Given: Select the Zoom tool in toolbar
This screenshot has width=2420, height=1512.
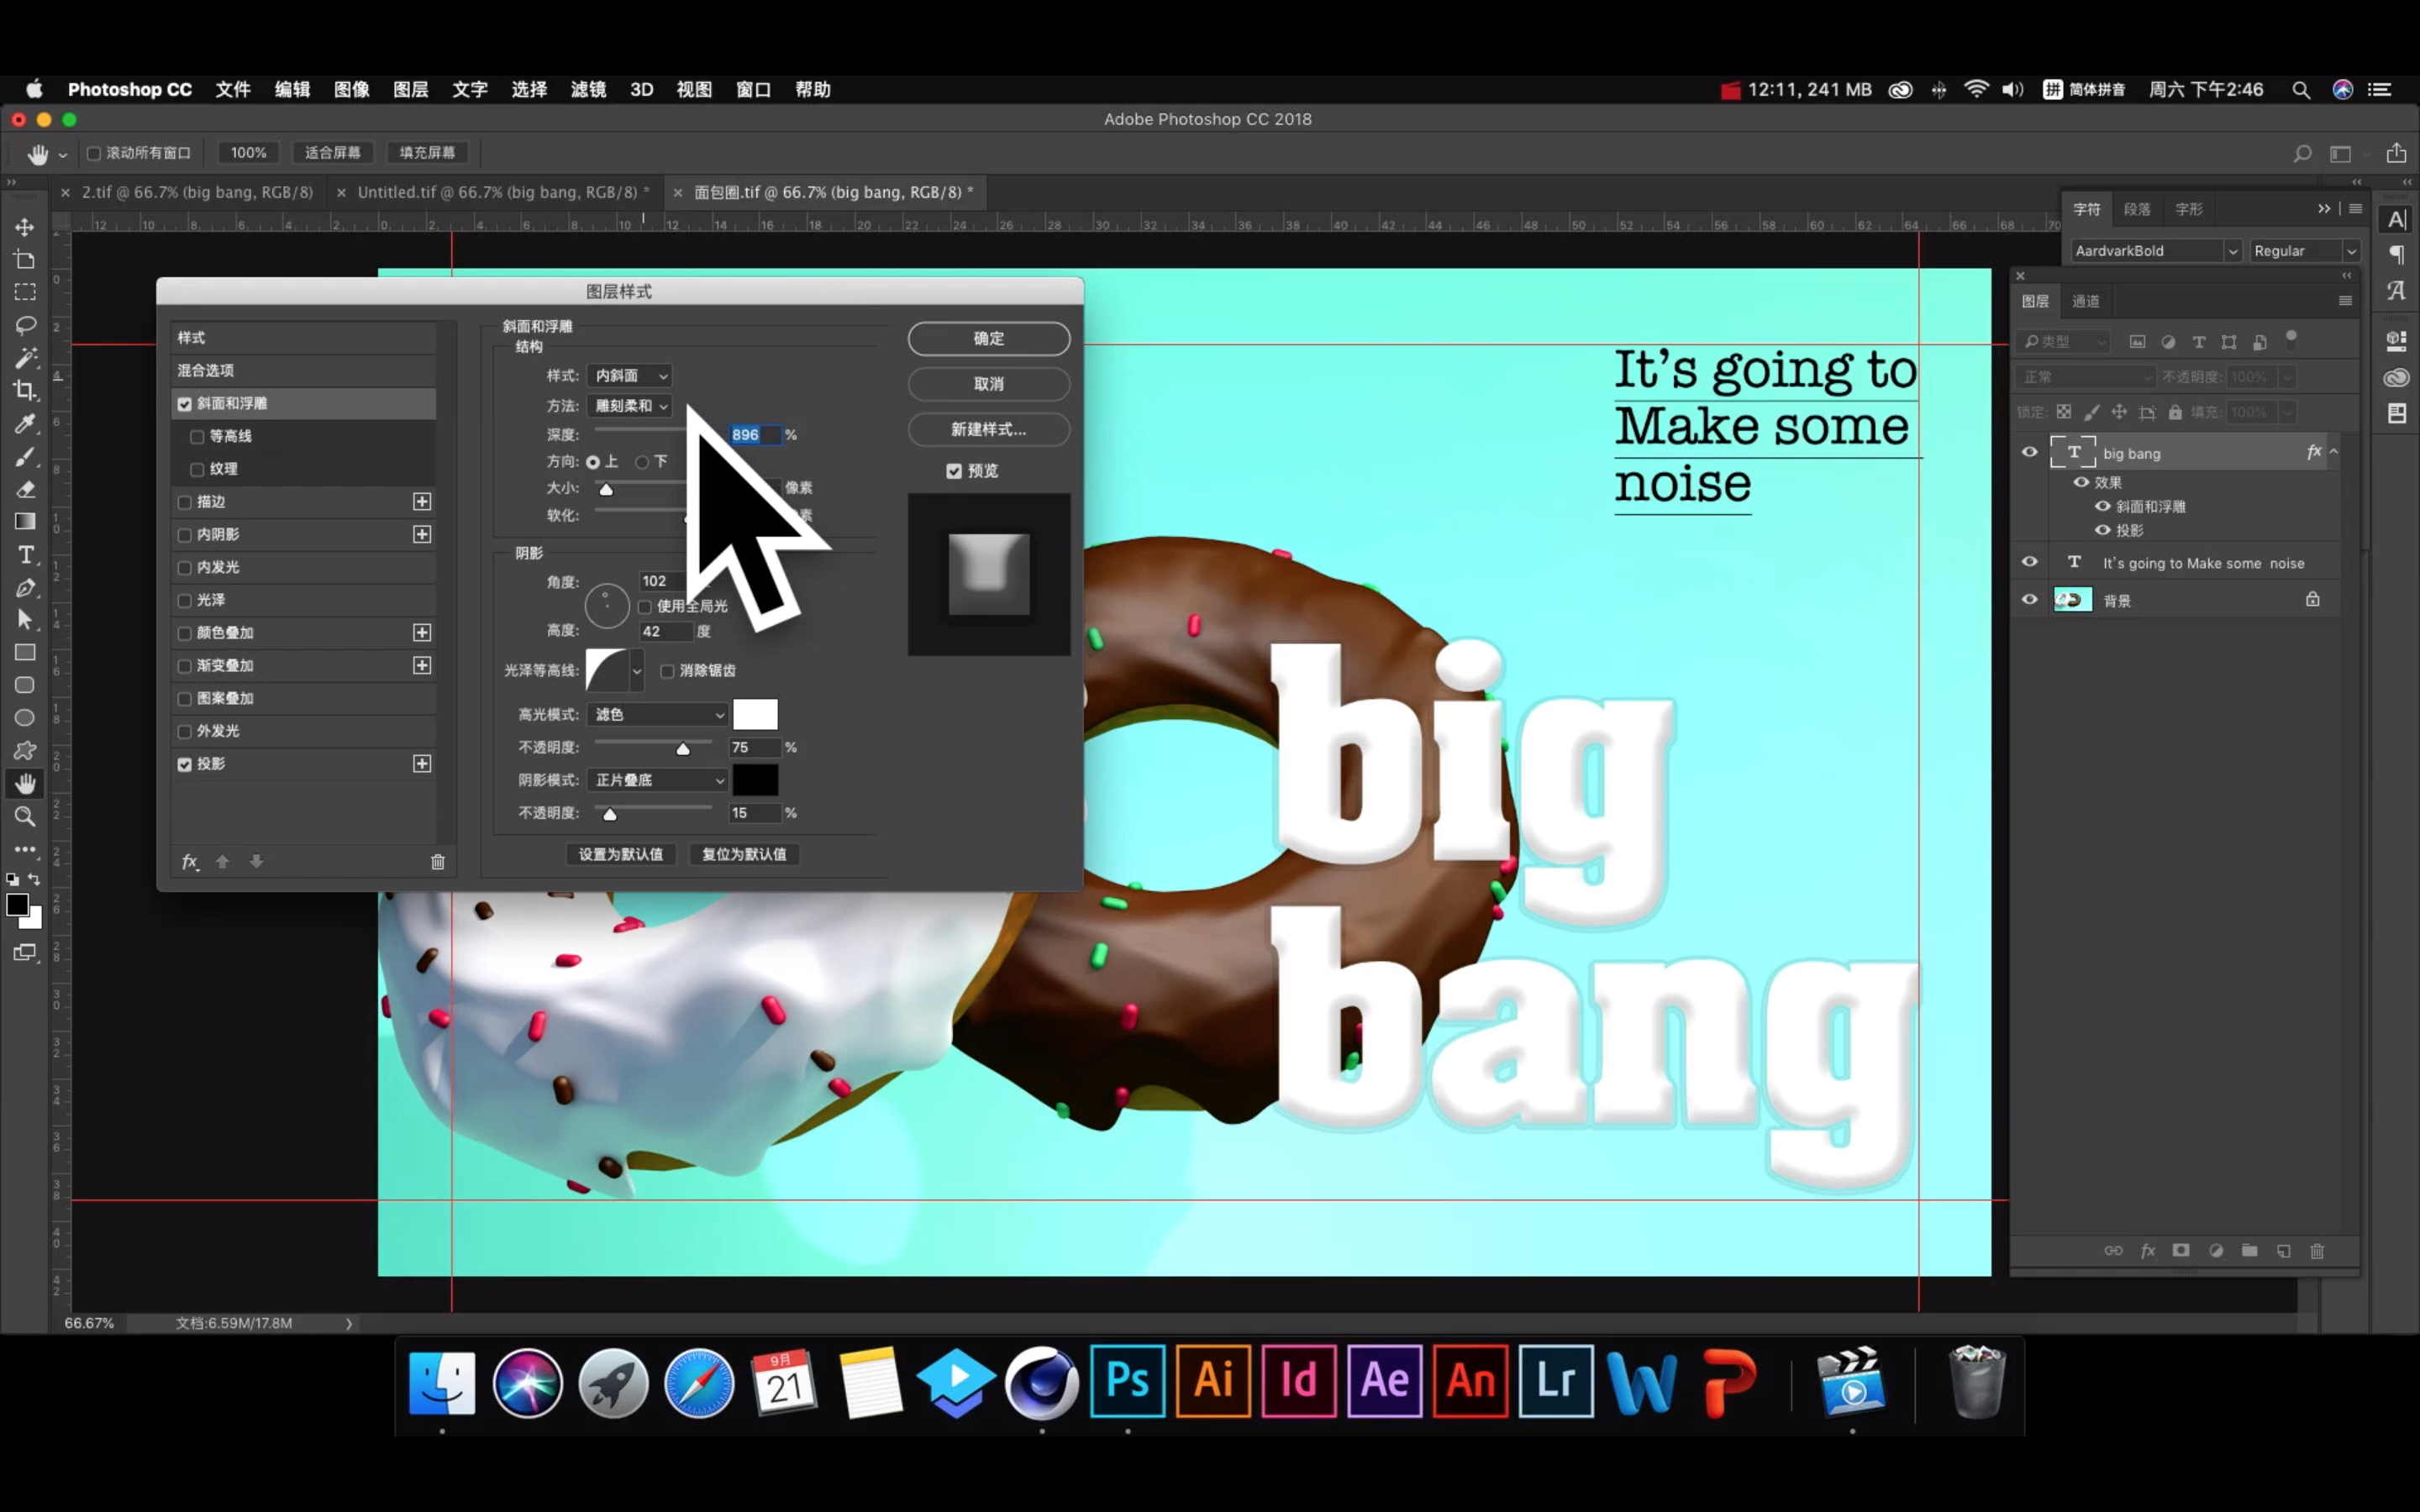Looking at the screenshot, I should 25,816.
